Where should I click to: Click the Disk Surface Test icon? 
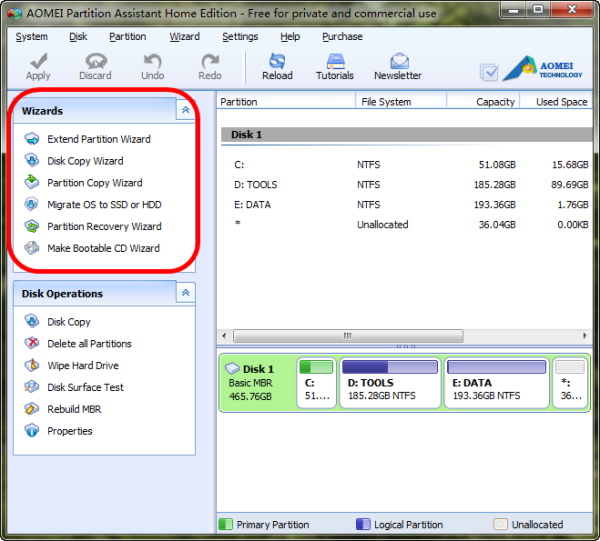click(32, 387)
